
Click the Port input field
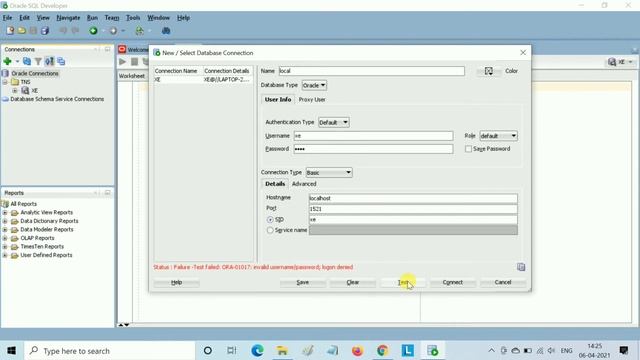tap(413, 209)
